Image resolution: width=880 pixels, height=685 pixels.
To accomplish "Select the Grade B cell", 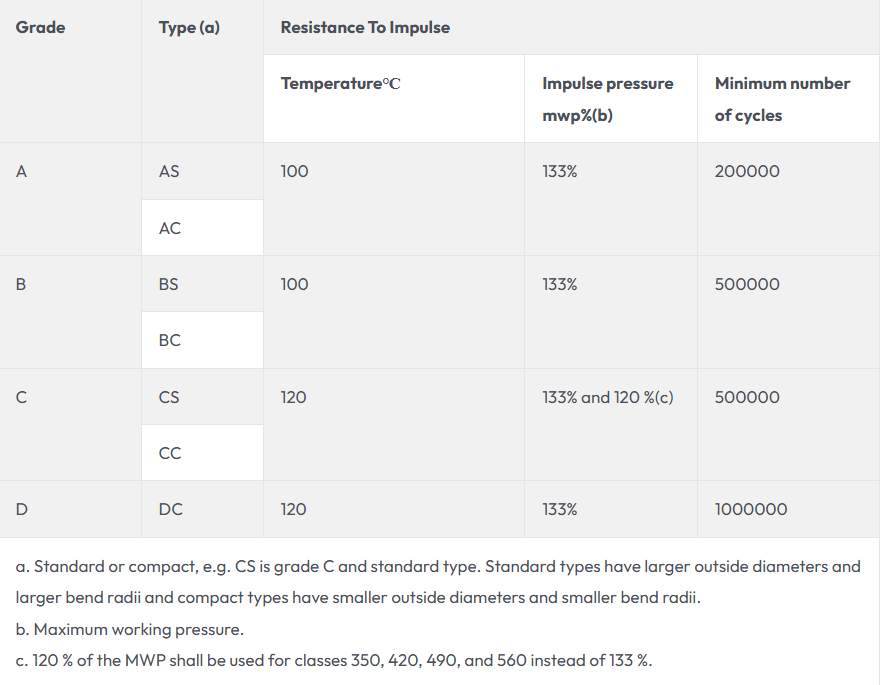I will tap(22, 284).
